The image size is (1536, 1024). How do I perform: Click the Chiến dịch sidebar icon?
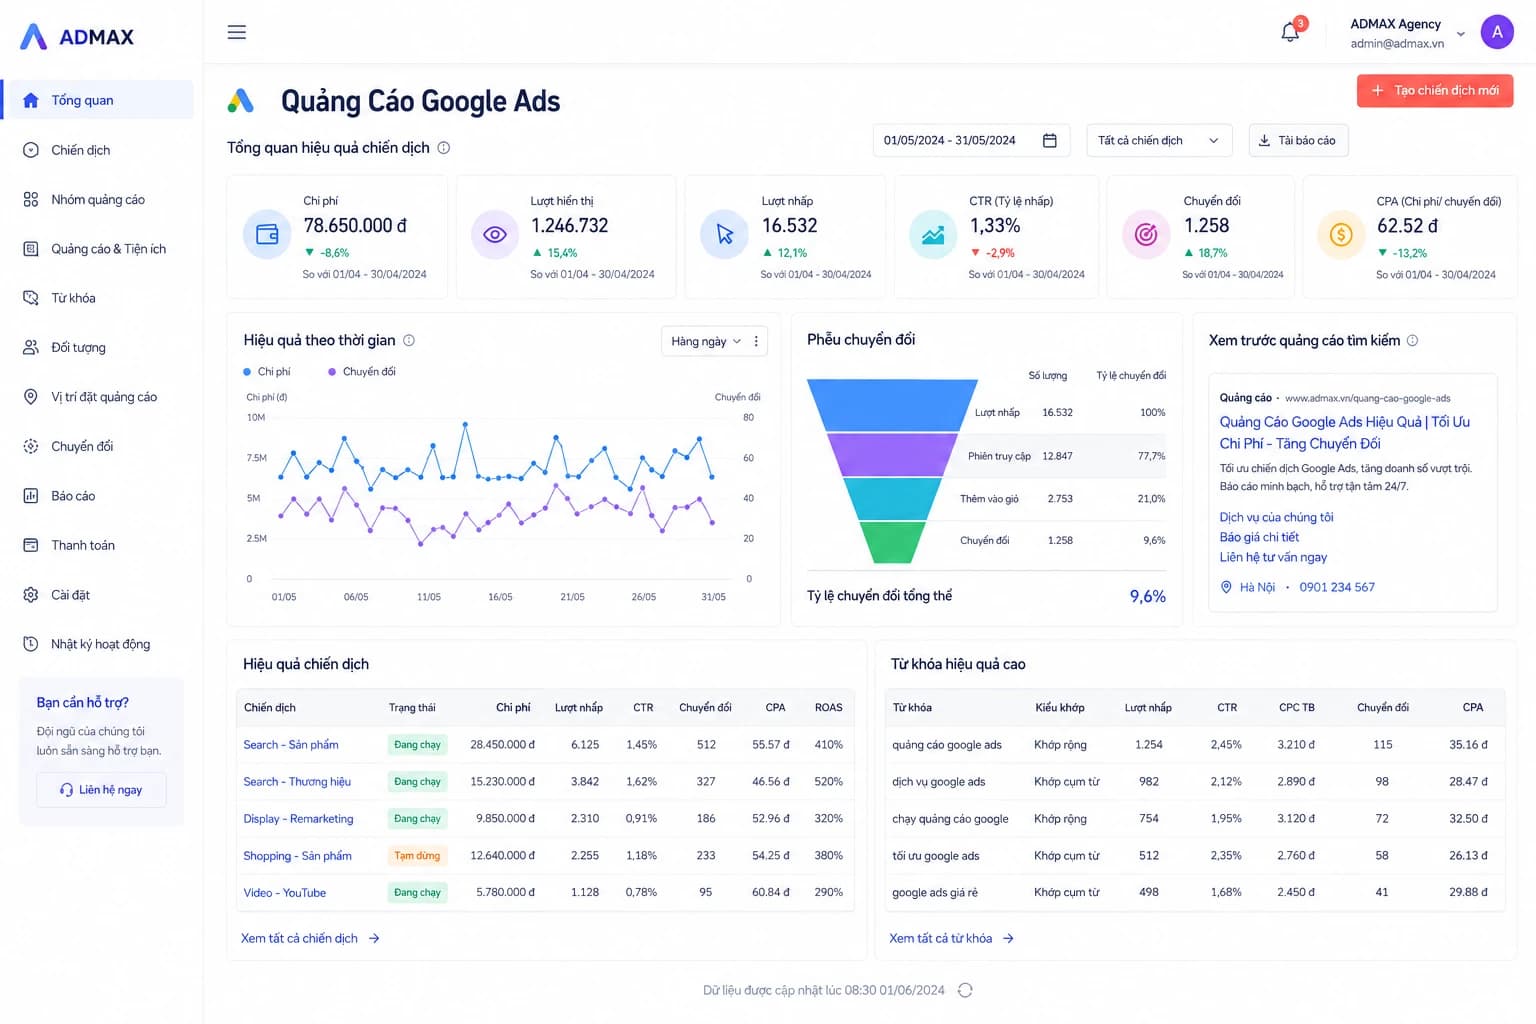pyautogui.click(x=31, y=150)
